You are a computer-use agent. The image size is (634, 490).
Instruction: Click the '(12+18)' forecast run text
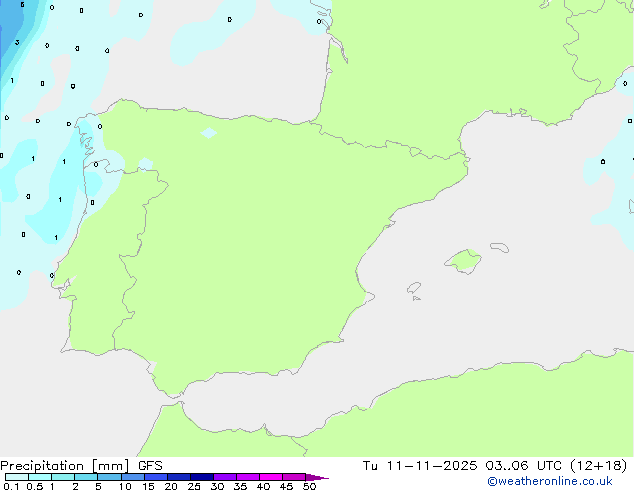coord(599,466)
